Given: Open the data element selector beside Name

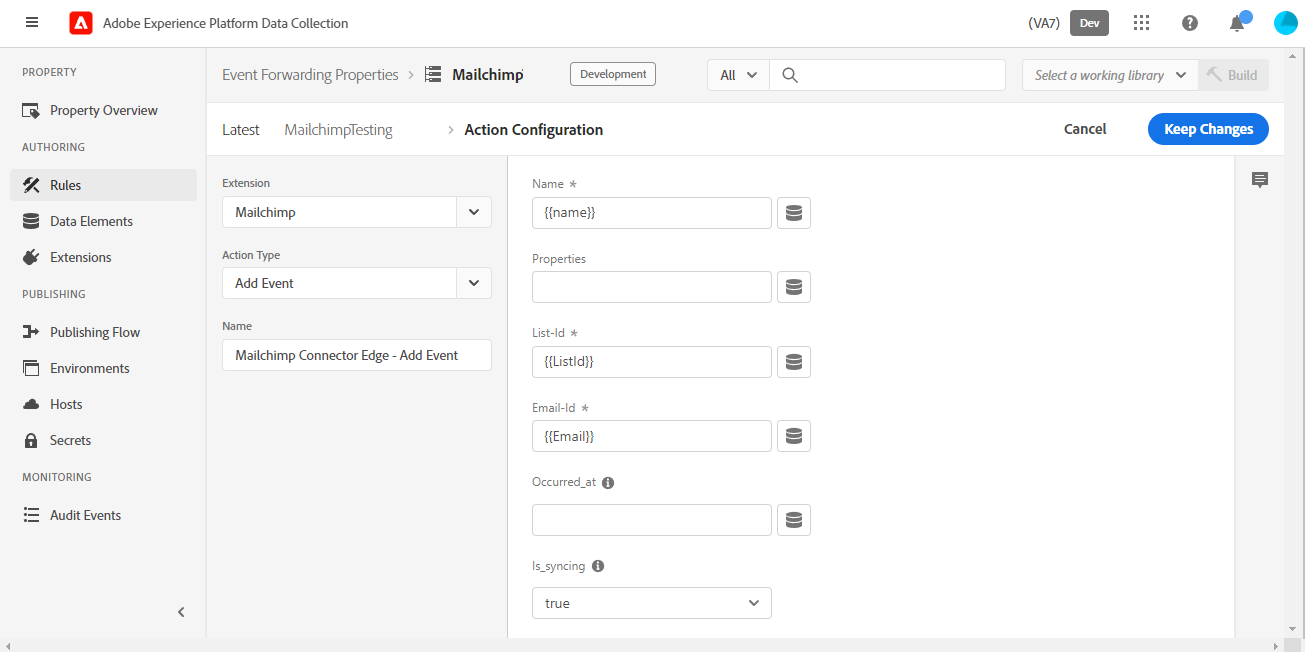Looking at the screenshot, I should [x=793, y=212].
